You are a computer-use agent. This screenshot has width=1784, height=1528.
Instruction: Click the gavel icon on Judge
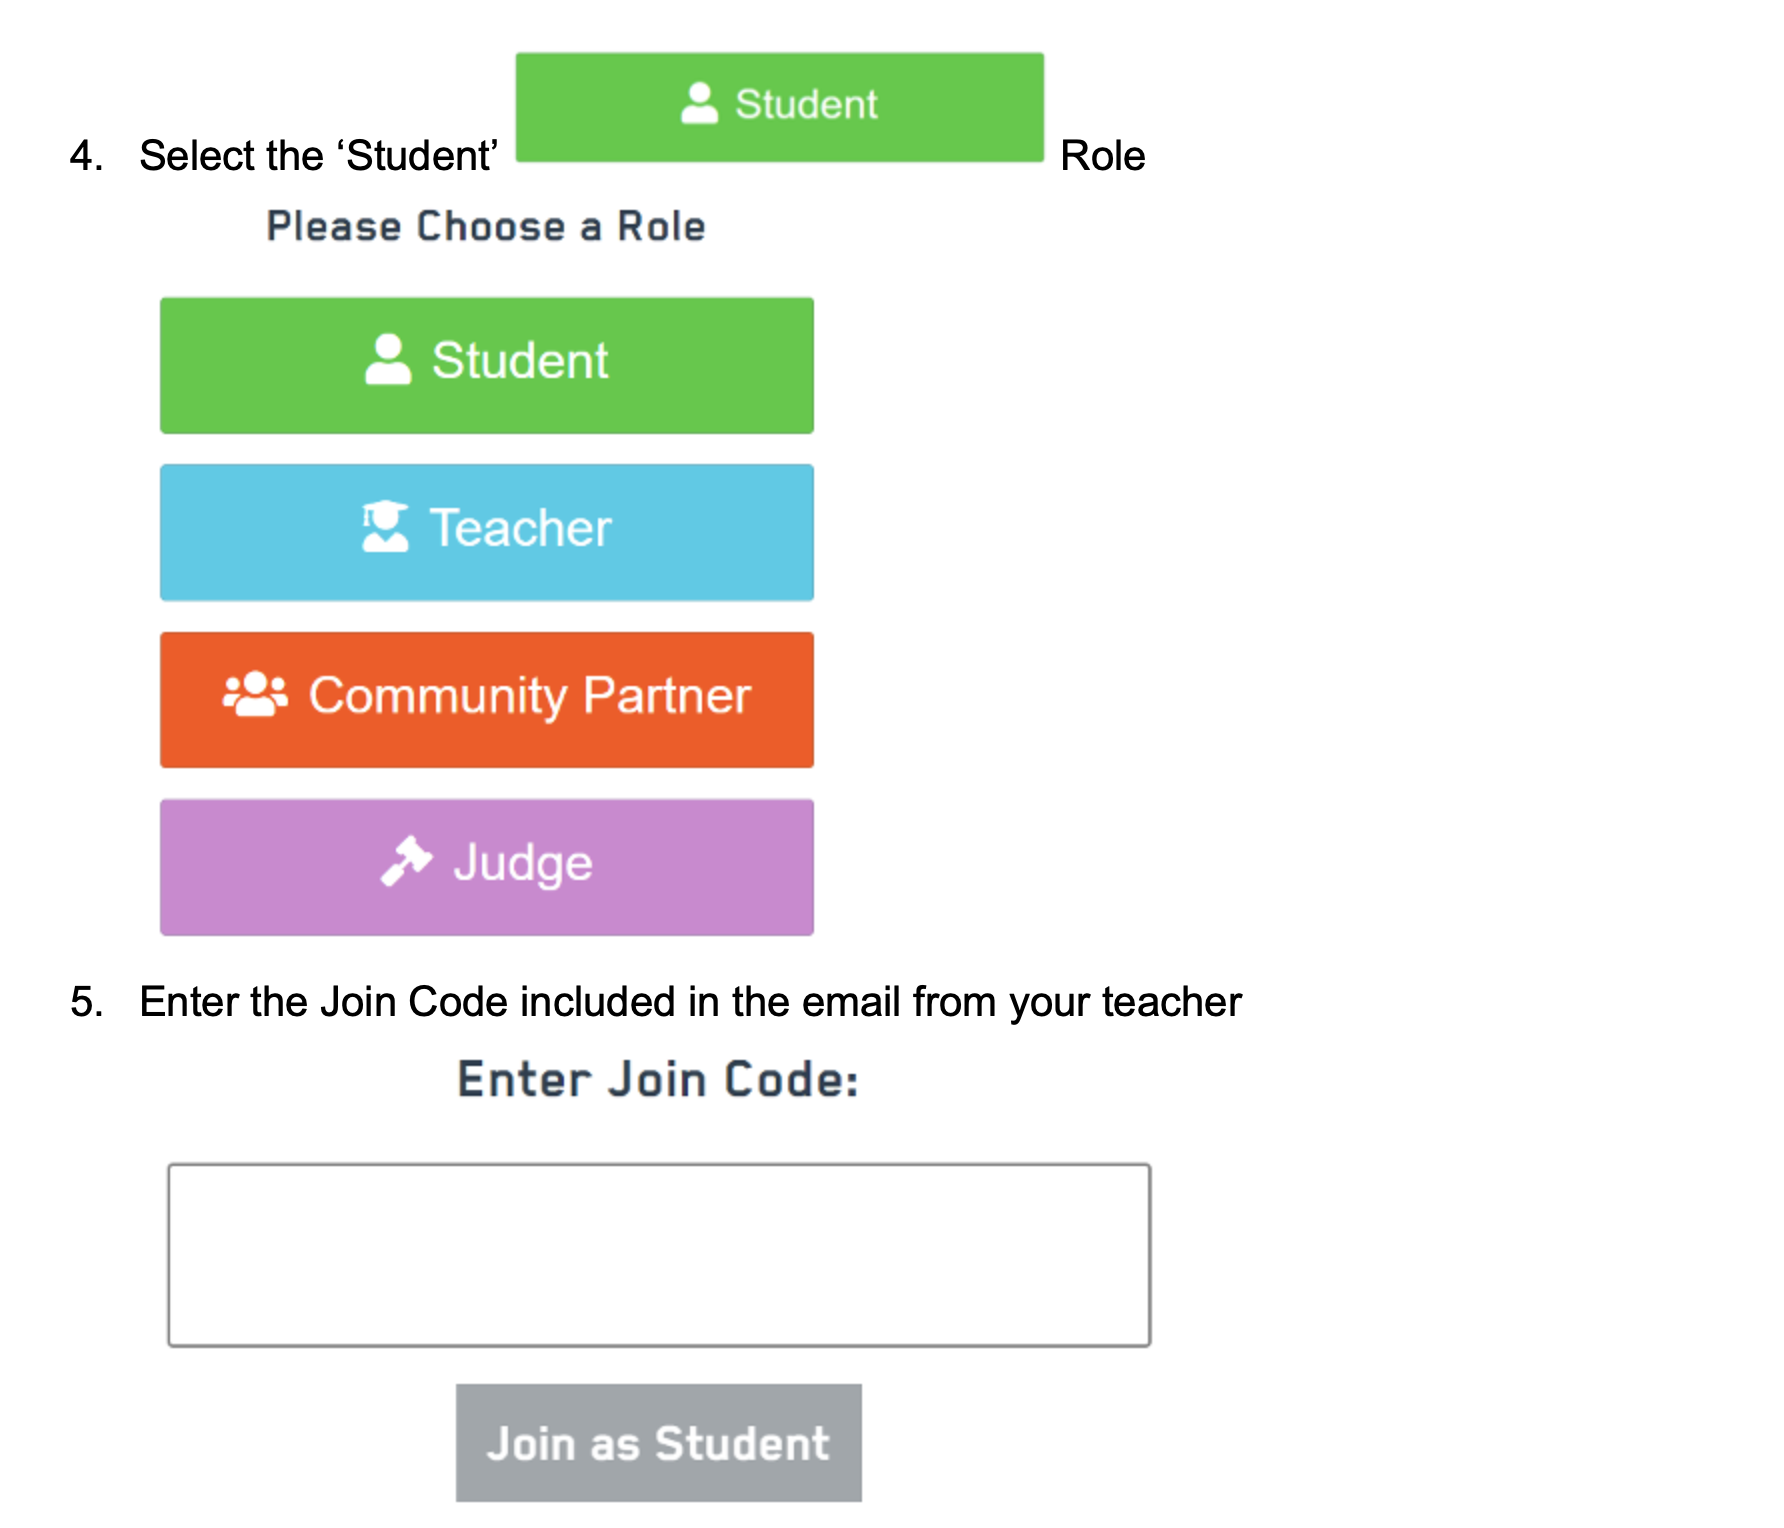coord(406,861)
